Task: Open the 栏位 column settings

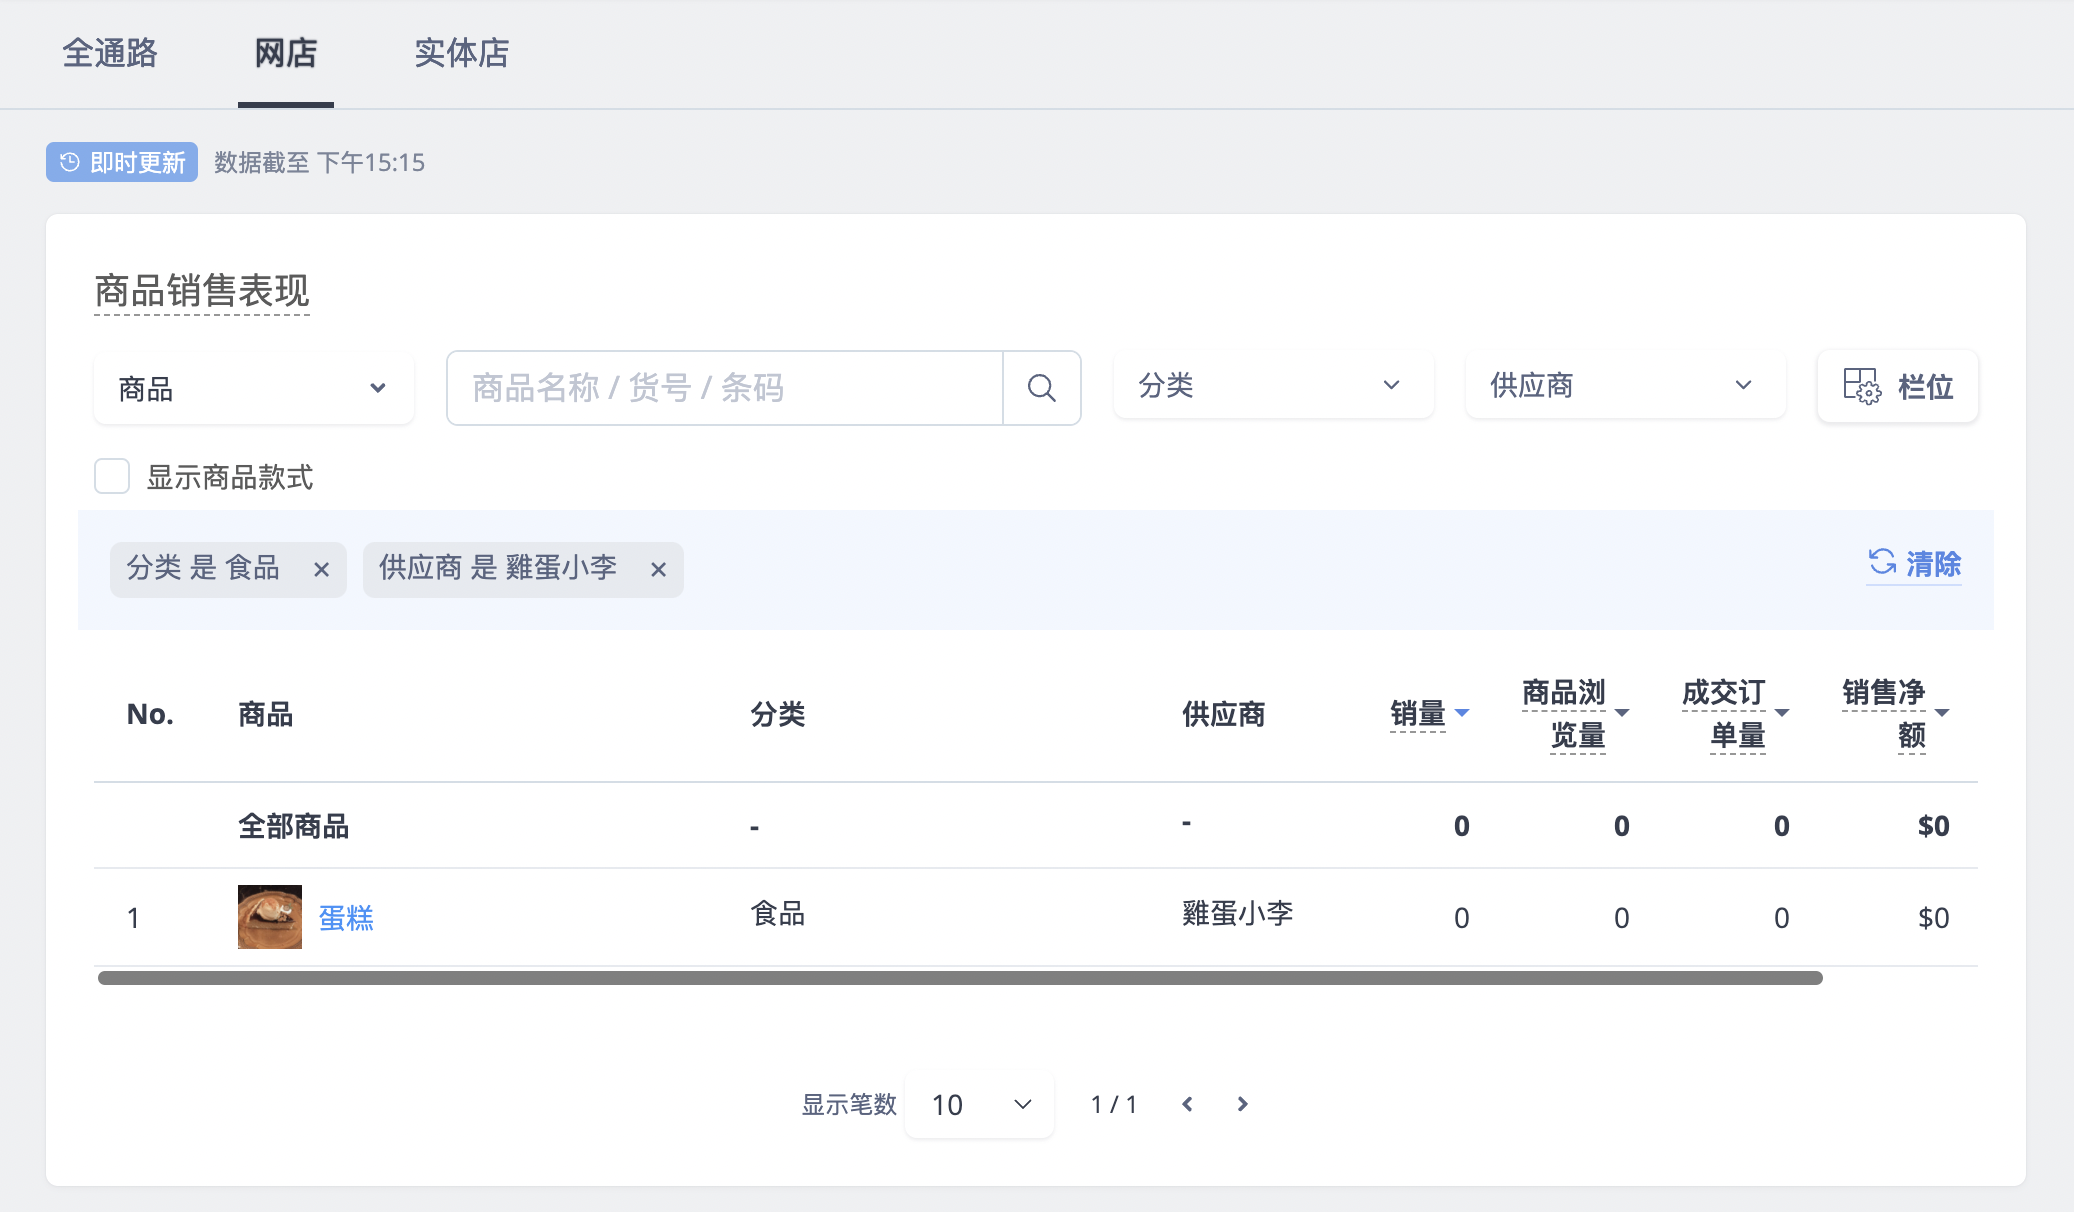Action: coord(1897,386)
